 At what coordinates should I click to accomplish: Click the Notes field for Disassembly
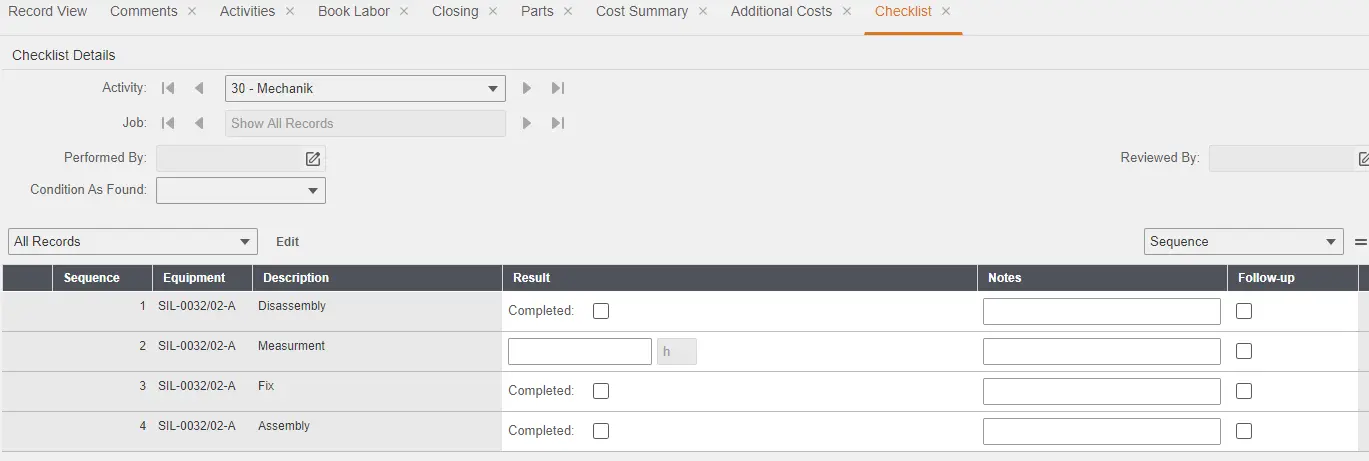coord(1101,311)
